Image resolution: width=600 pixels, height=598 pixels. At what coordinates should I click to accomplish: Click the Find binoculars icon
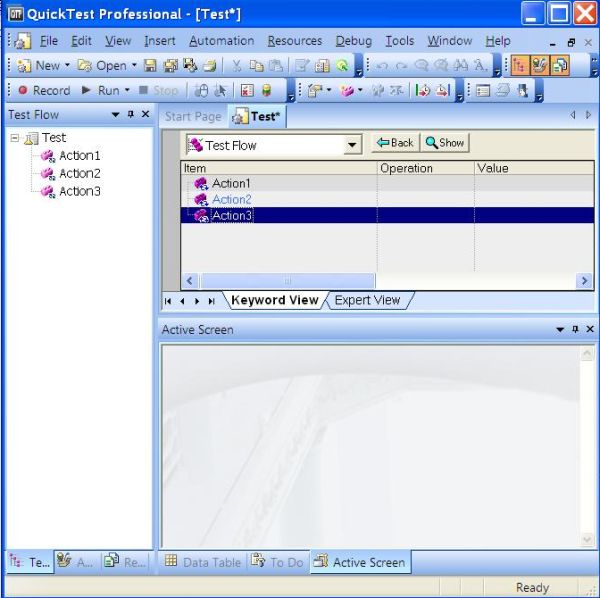click(460, 66)
